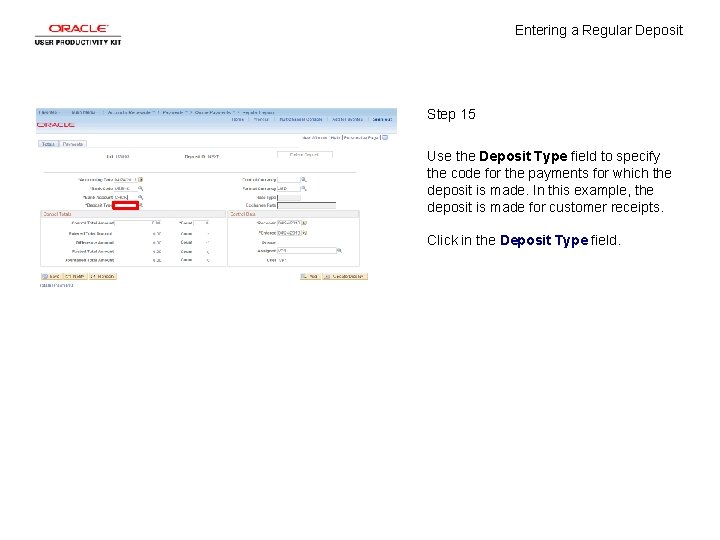This screenshot has height=540, width=720.
Task: Click in the Received date field
Action: 289,223
